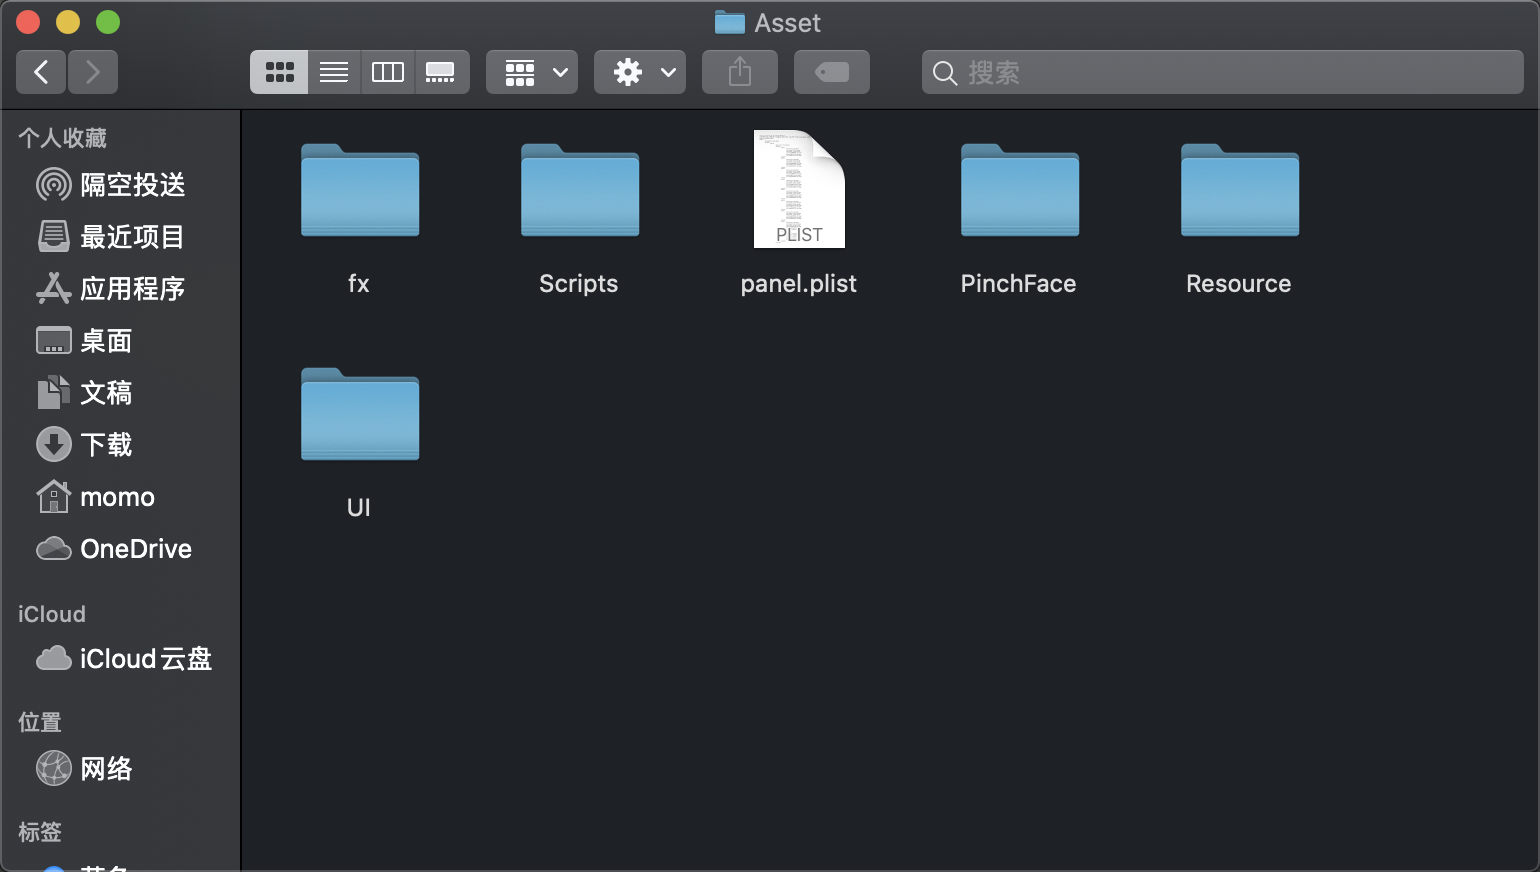Switch to gallery view
Image resolution: width=1540 pixels, height=872 pixels.
(442, 72)
